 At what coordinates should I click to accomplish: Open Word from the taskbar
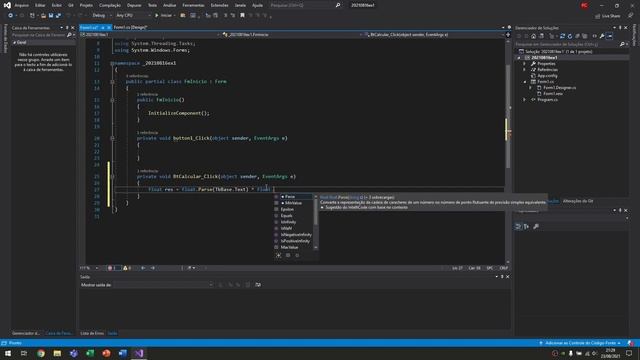pos(122,353)
